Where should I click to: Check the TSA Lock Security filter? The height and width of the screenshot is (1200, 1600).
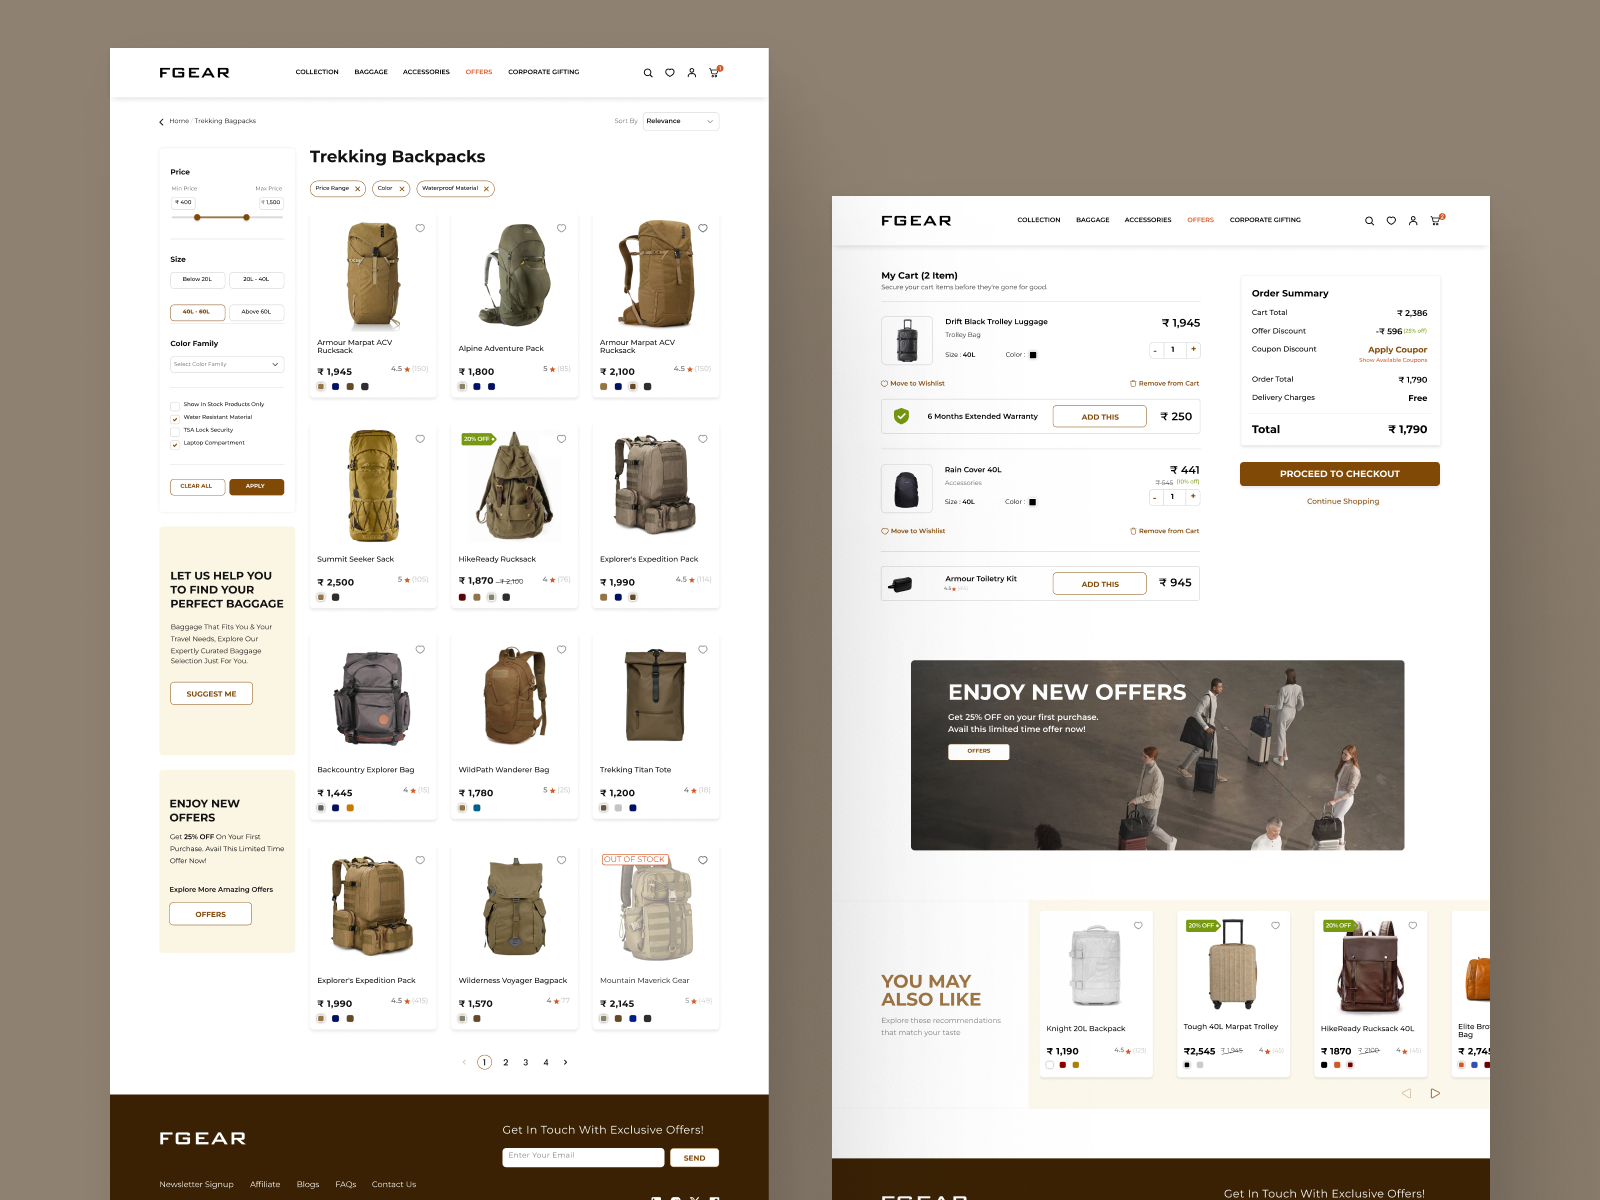click(x=175, y=430)
